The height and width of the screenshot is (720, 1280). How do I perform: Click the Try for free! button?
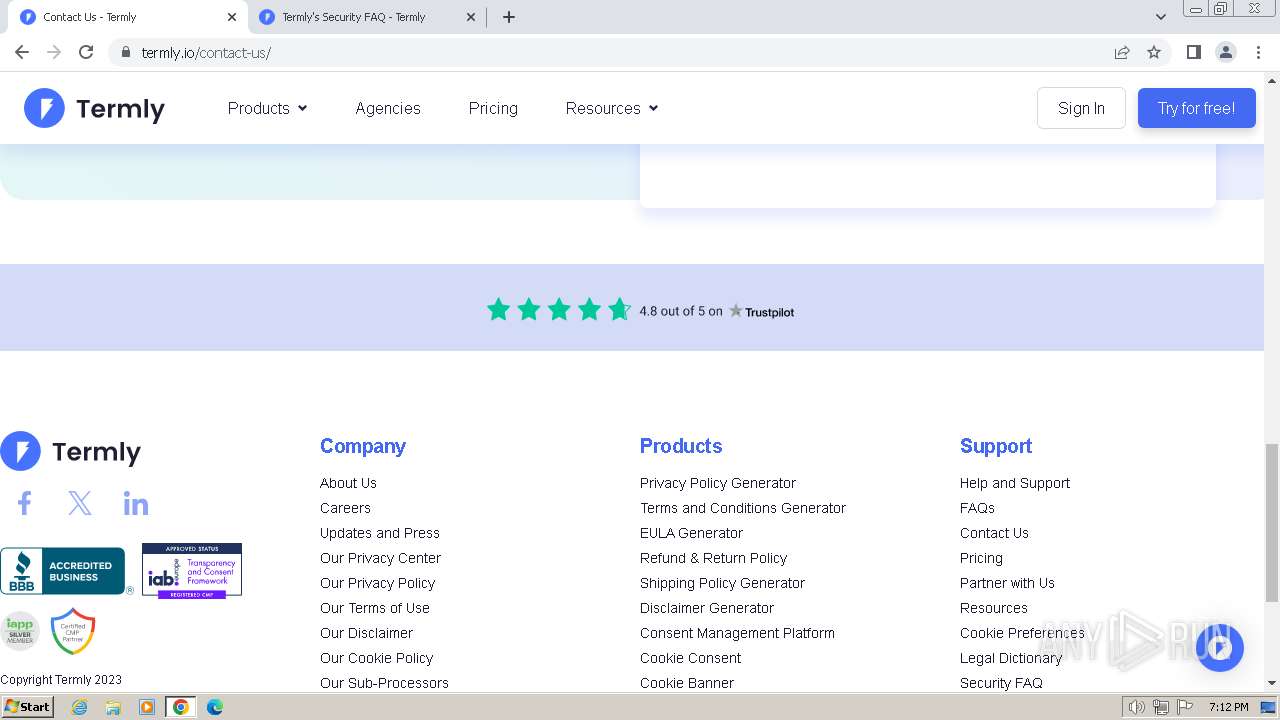click(x=1196, y=108)
